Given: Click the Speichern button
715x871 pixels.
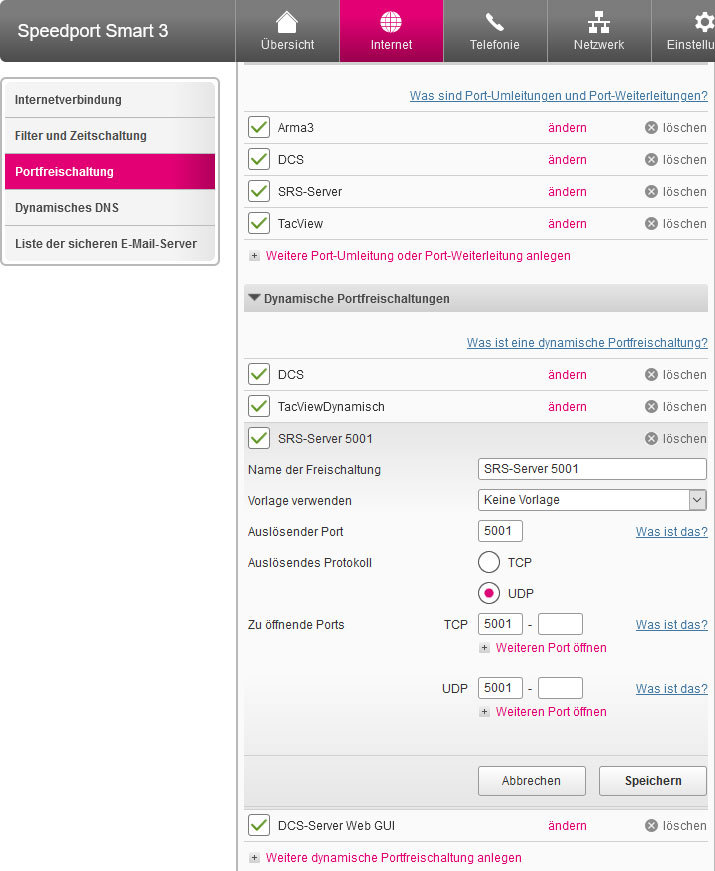Looking at the screenshot, I should click(653, 781).
